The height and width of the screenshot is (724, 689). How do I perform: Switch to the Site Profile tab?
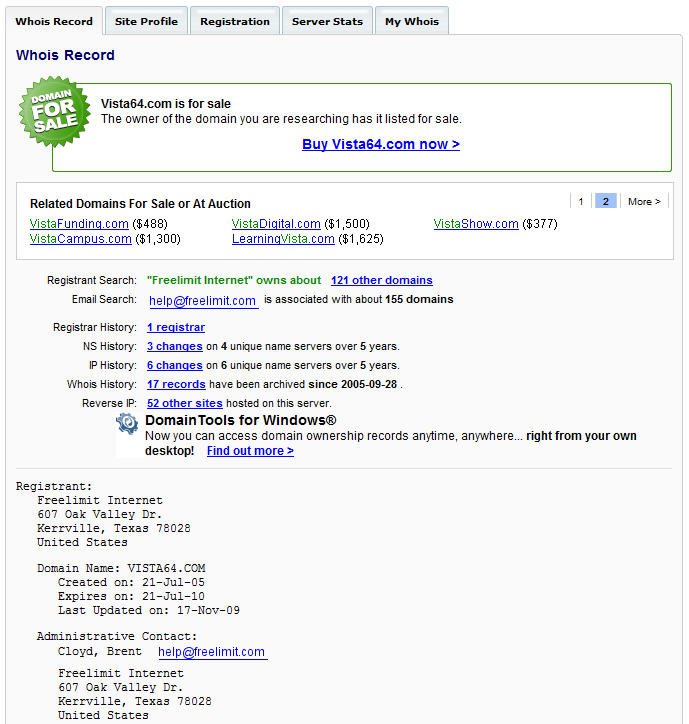click(146, 22)
